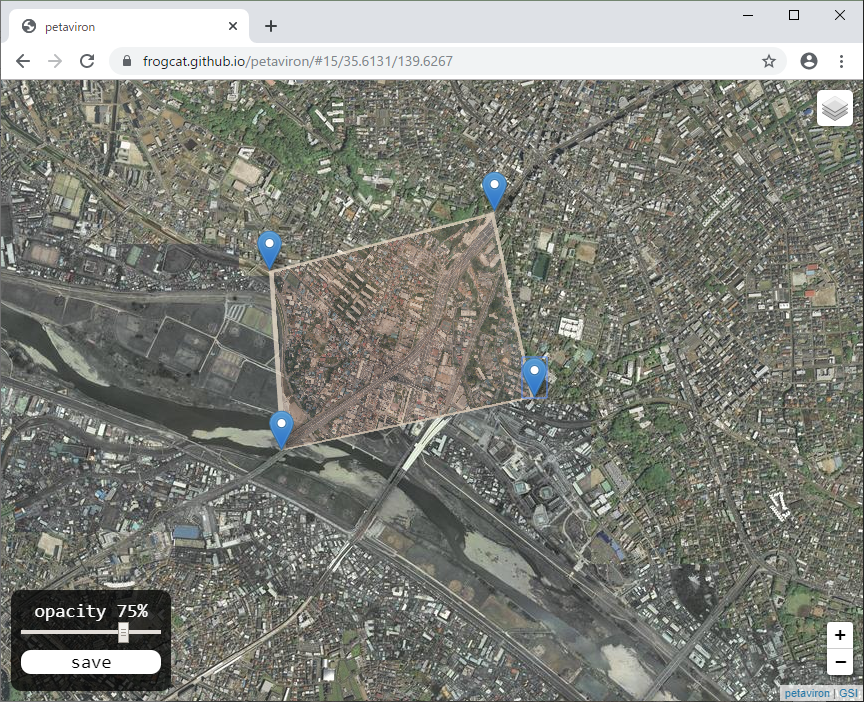Save the overlay with the save button
The height and width of the screenshot is (702, 864).
pyautogui.click(x=91, y=662)
